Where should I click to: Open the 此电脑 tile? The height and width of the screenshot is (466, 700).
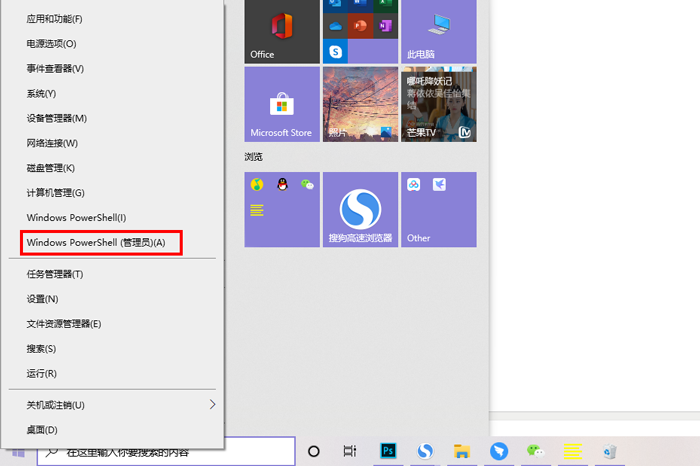click(438, 31)
